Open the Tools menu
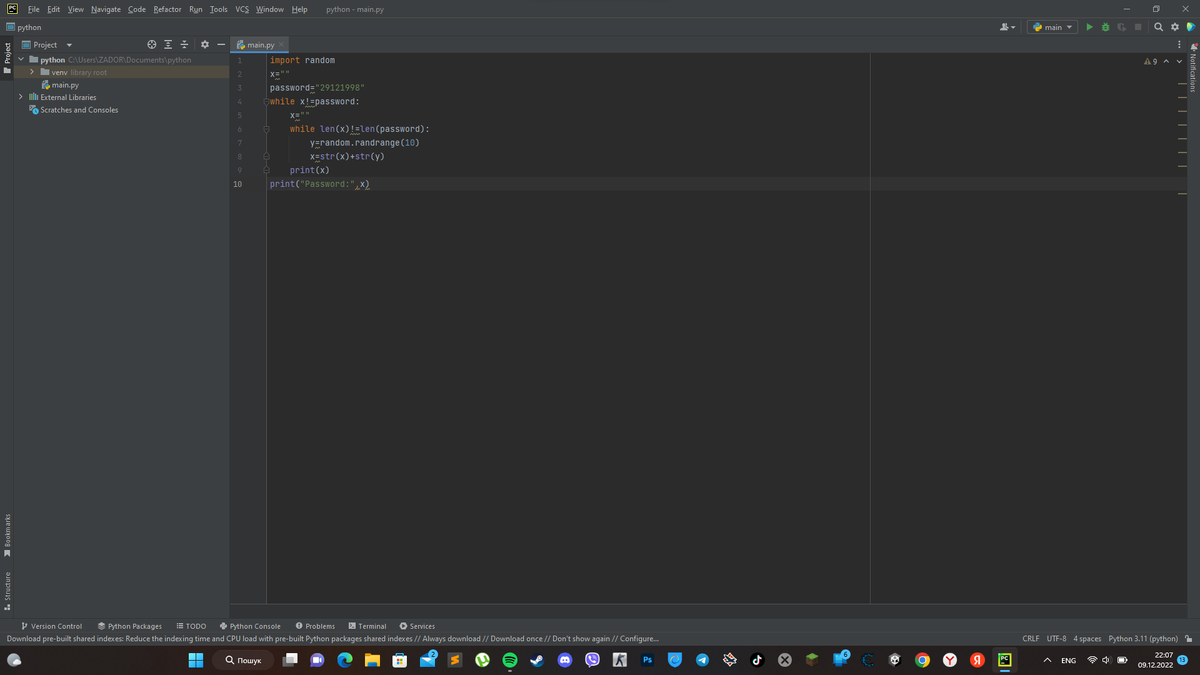Viewport: 1200px width, 675px height. pos(218,9)
